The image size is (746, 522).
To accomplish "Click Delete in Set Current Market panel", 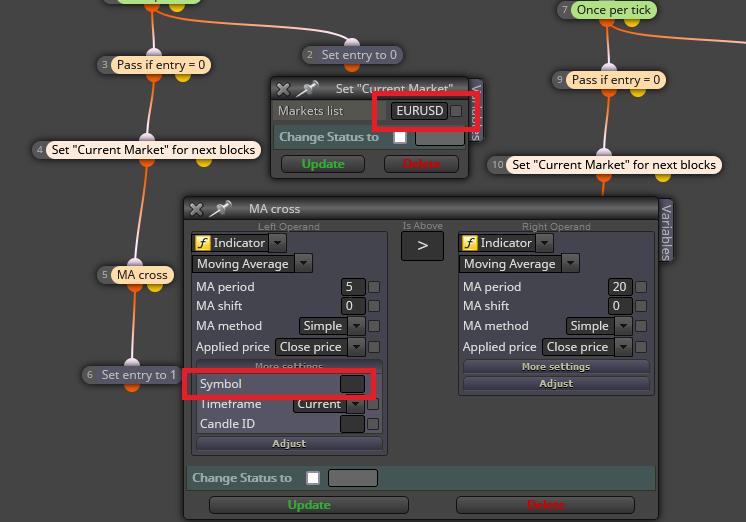I will click(x=422, y=164).
